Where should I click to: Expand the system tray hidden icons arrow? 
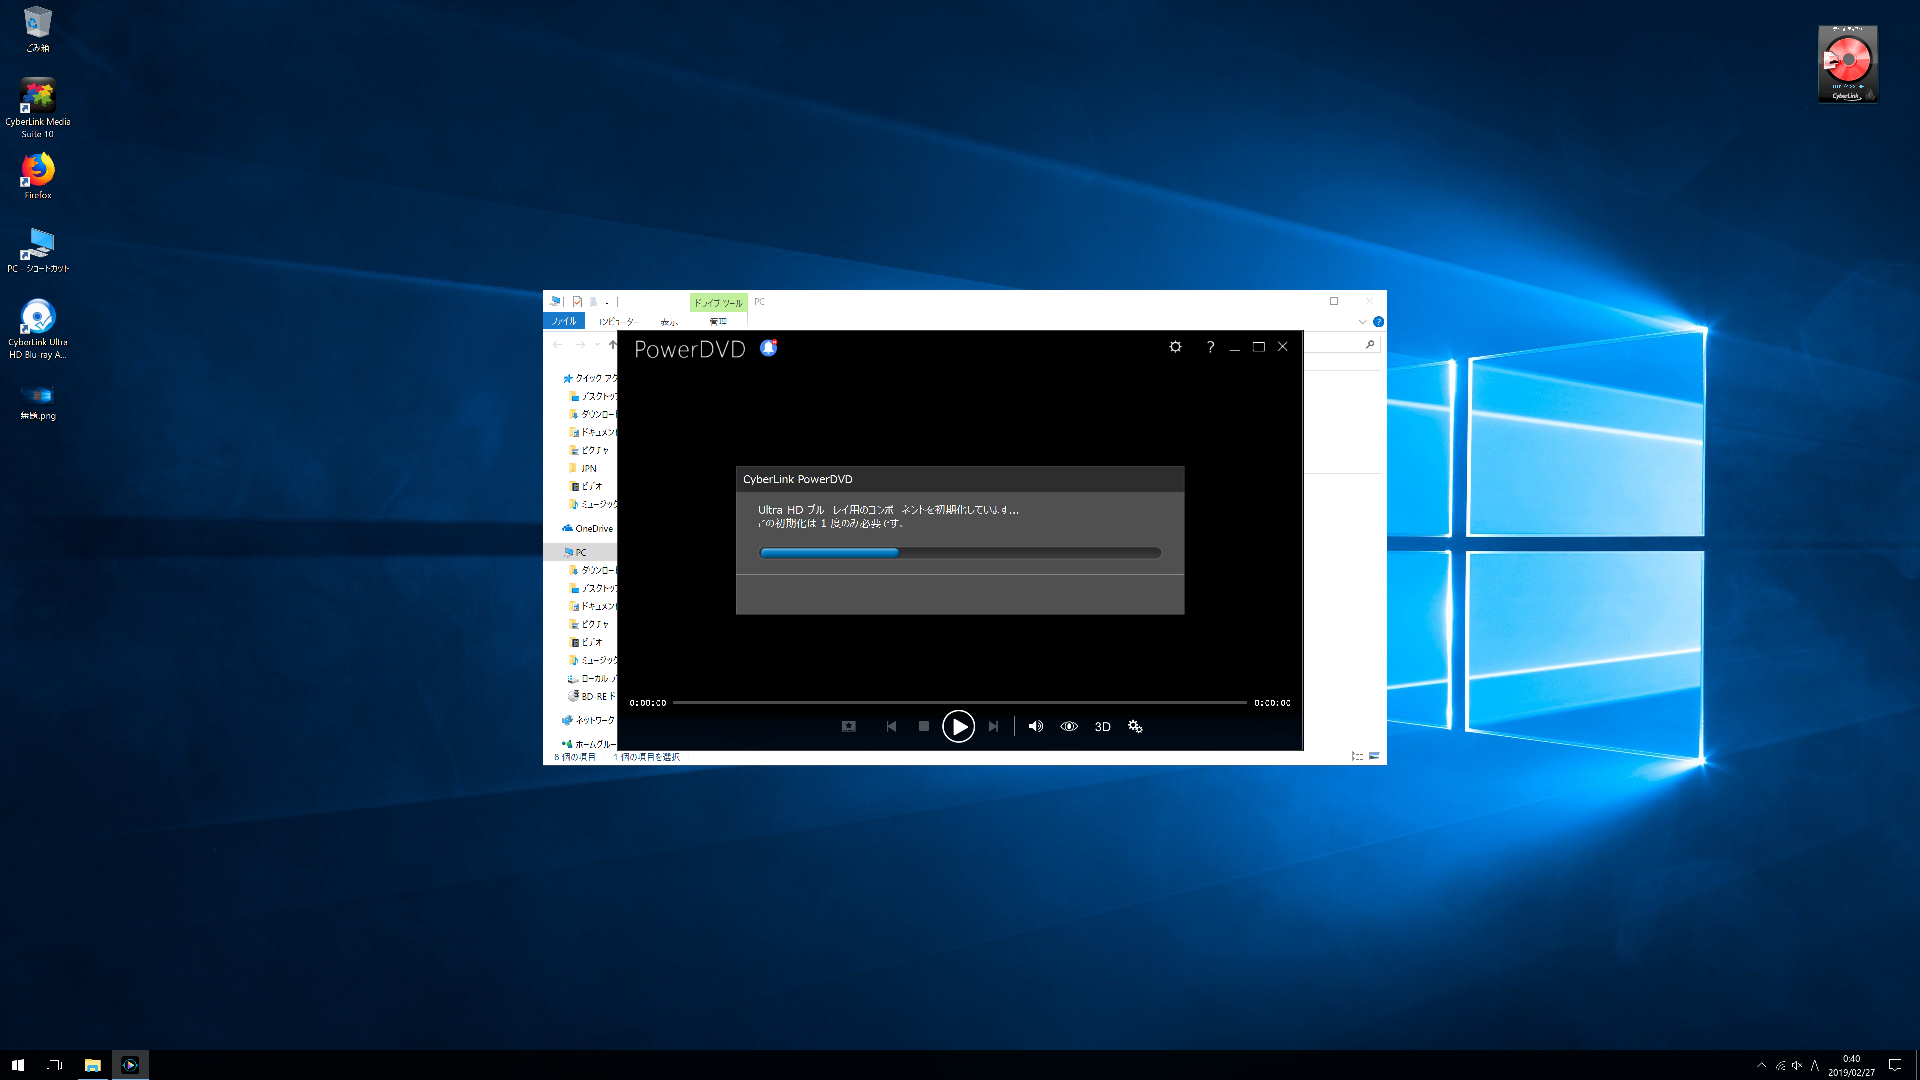[x=1762, y=1066]
